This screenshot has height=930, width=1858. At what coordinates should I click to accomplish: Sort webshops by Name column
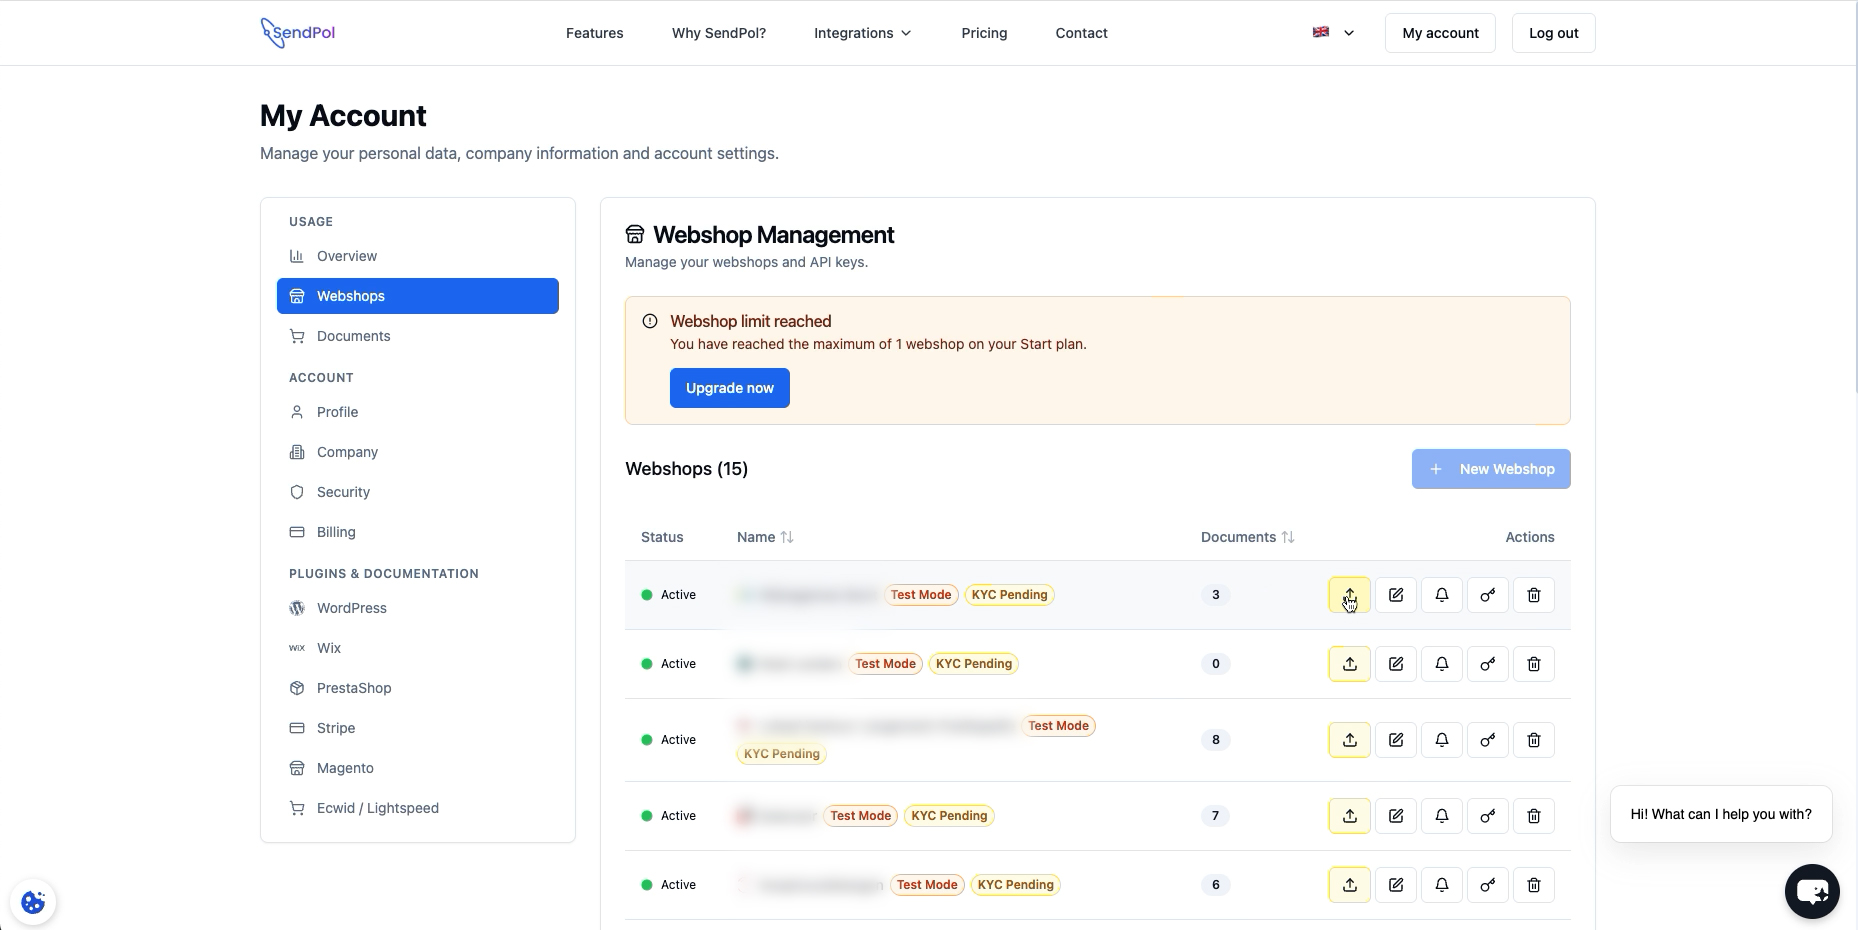coord(765,537)
